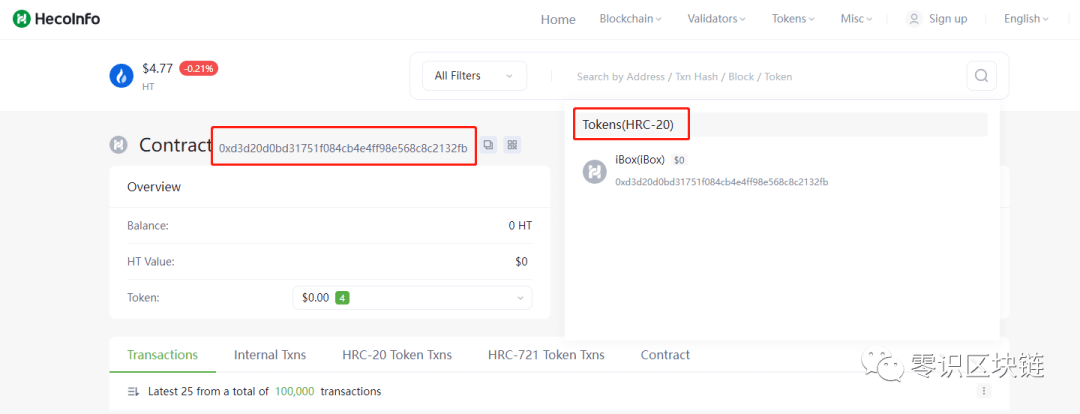Screen dimensions: 1080x414
Task: Click the iBox token logo icon
Action: pyautogui.click(x=595, y=171)
